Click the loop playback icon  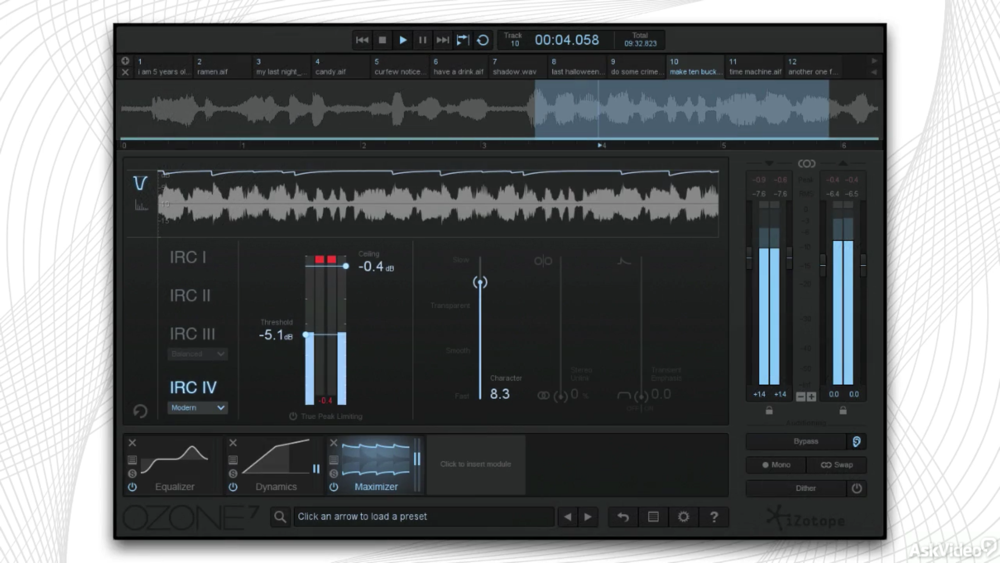tap(483, 40)
